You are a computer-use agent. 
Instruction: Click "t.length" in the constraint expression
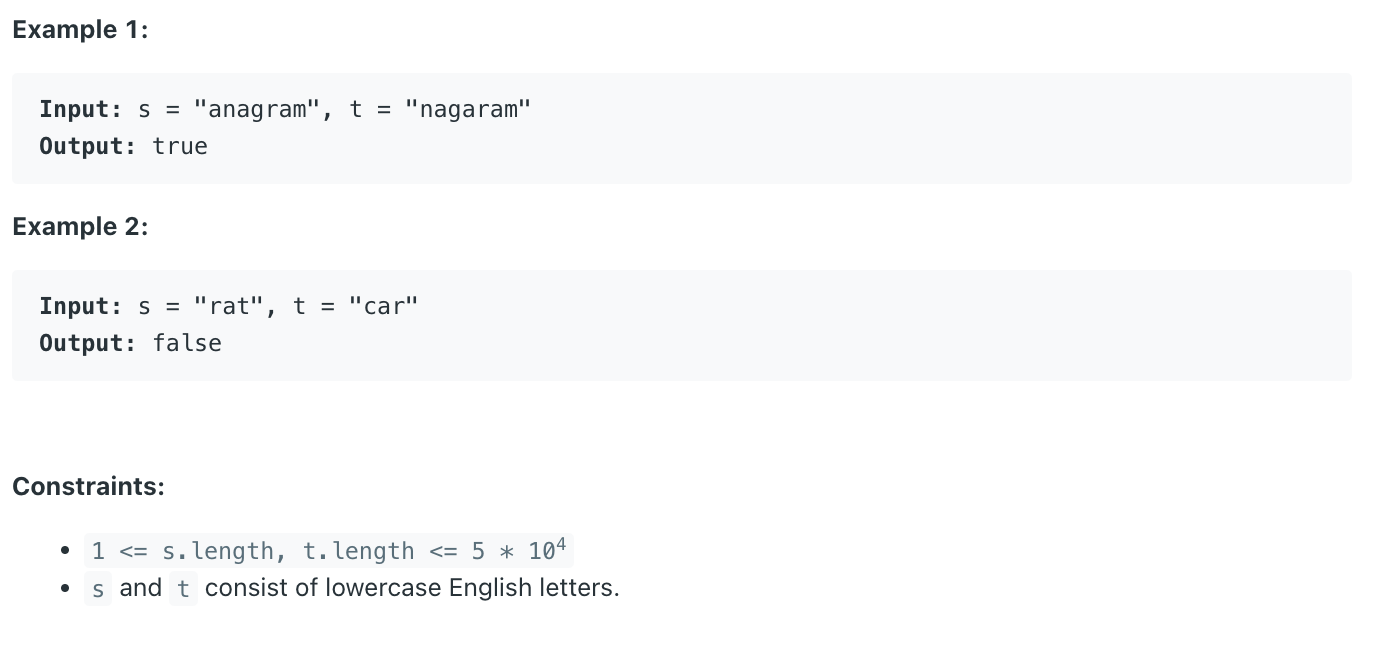[358, 551]
